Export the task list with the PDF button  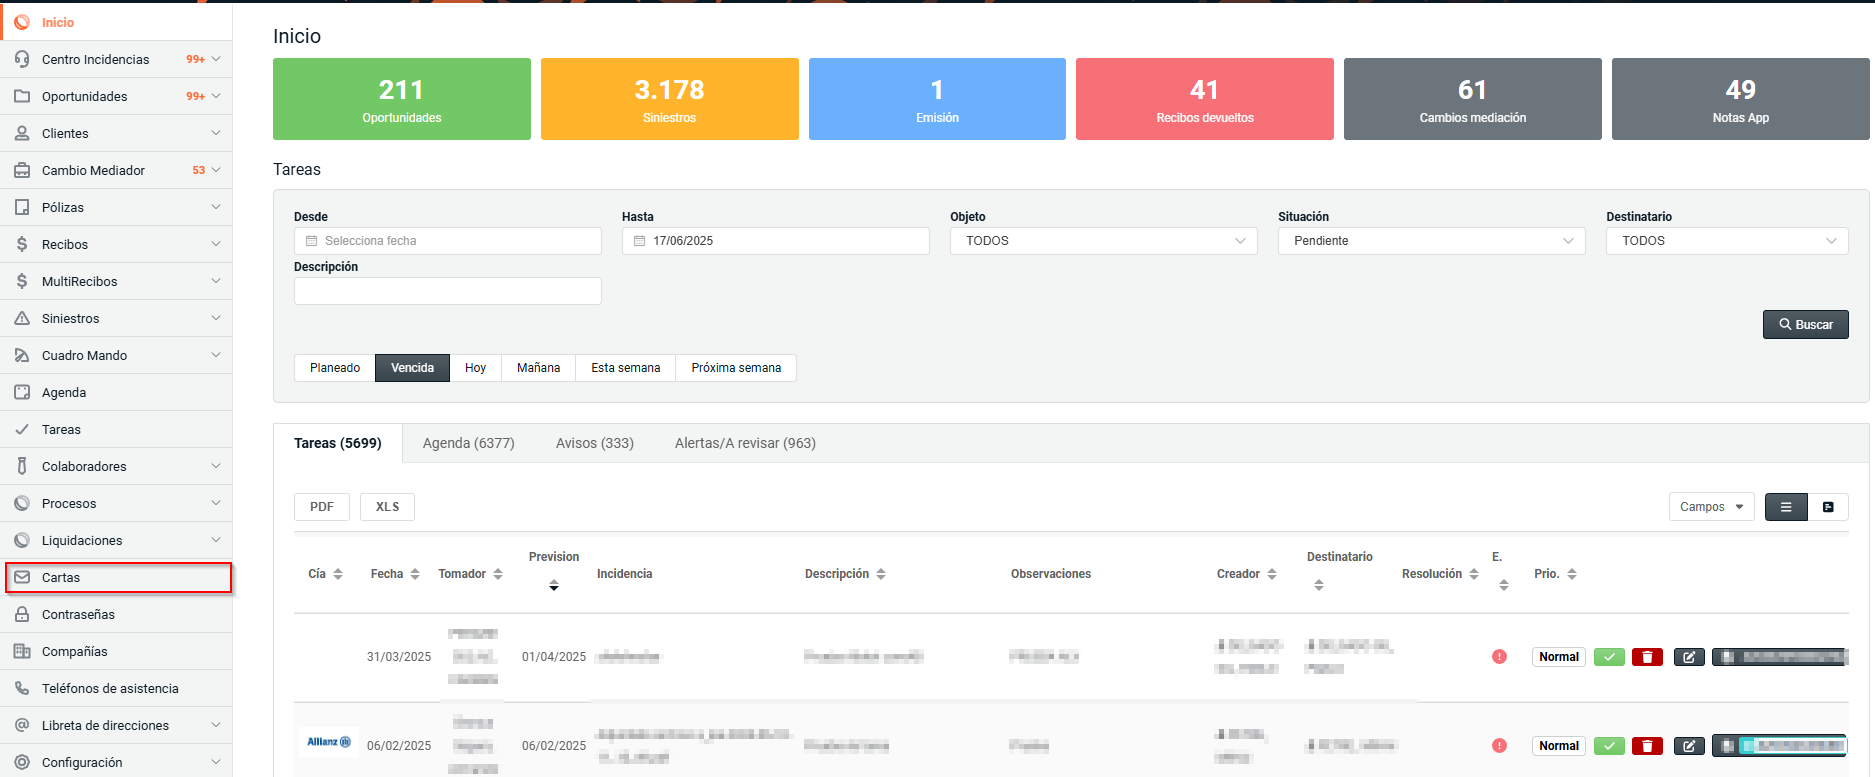322,507
